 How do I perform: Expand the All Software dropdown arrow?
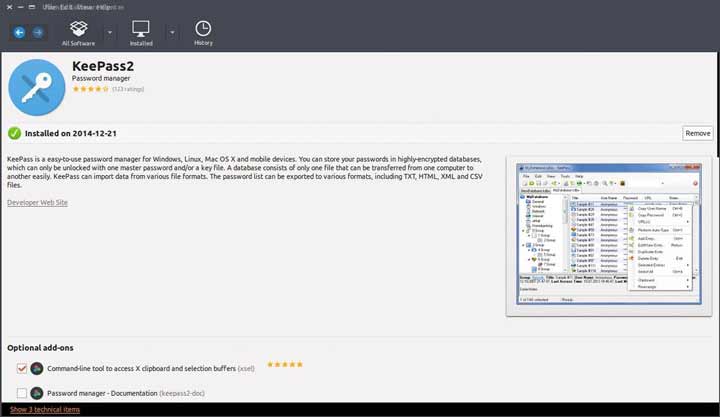point(110,33)
